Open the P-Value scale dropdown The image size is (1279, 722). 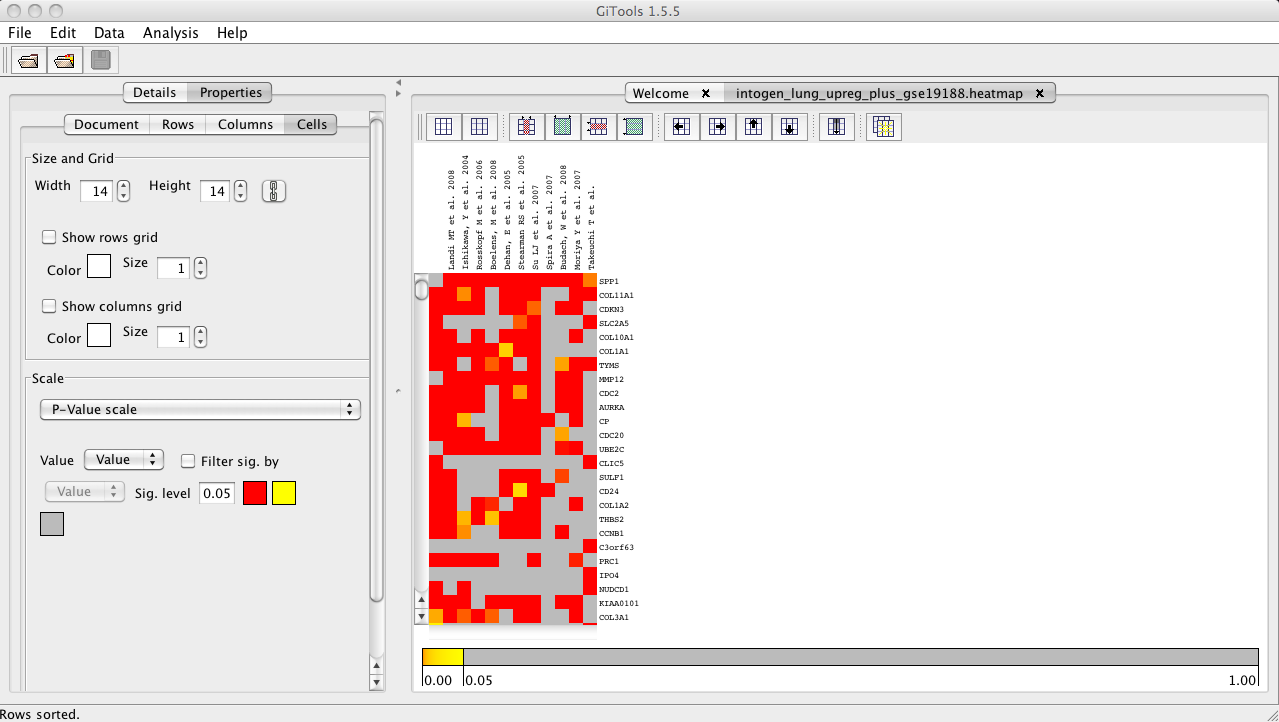[200, 409]
